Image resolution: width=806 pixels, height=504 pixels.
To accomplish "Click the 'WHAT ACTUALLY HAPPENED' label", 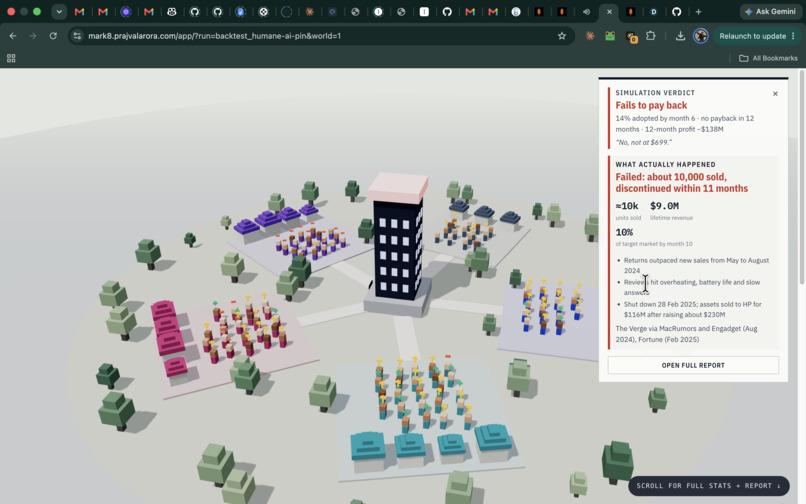I will pyautogui.click(x=665, y=165).
